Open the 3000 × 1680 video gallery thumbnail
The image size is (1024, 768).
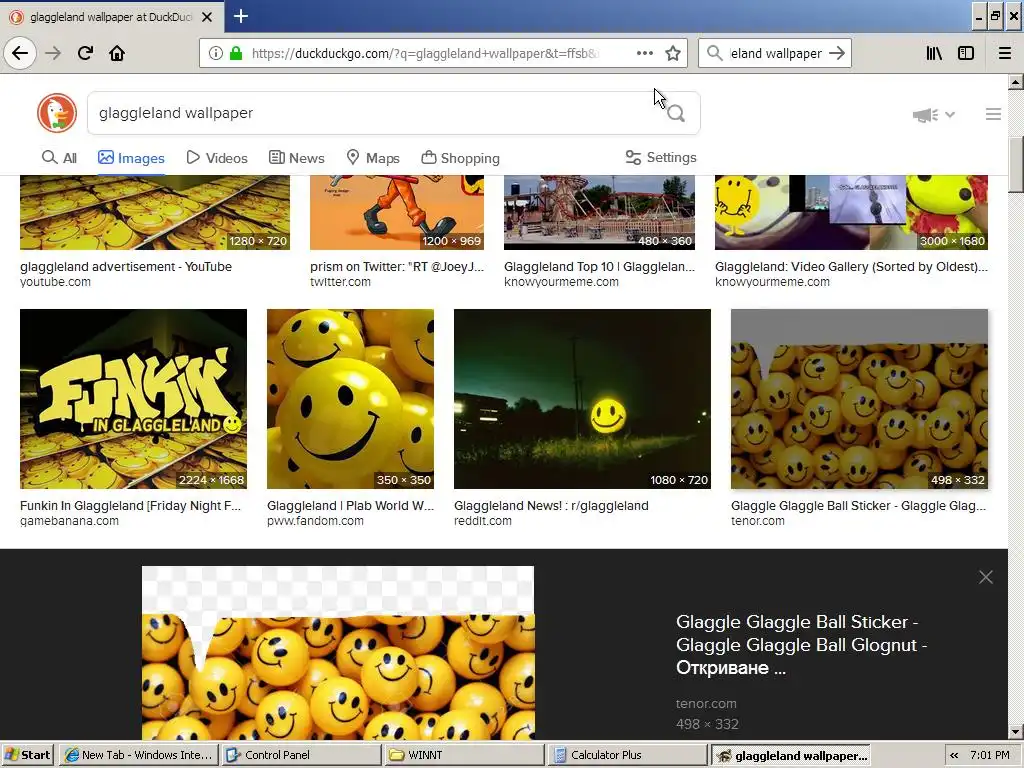(852, 212)
